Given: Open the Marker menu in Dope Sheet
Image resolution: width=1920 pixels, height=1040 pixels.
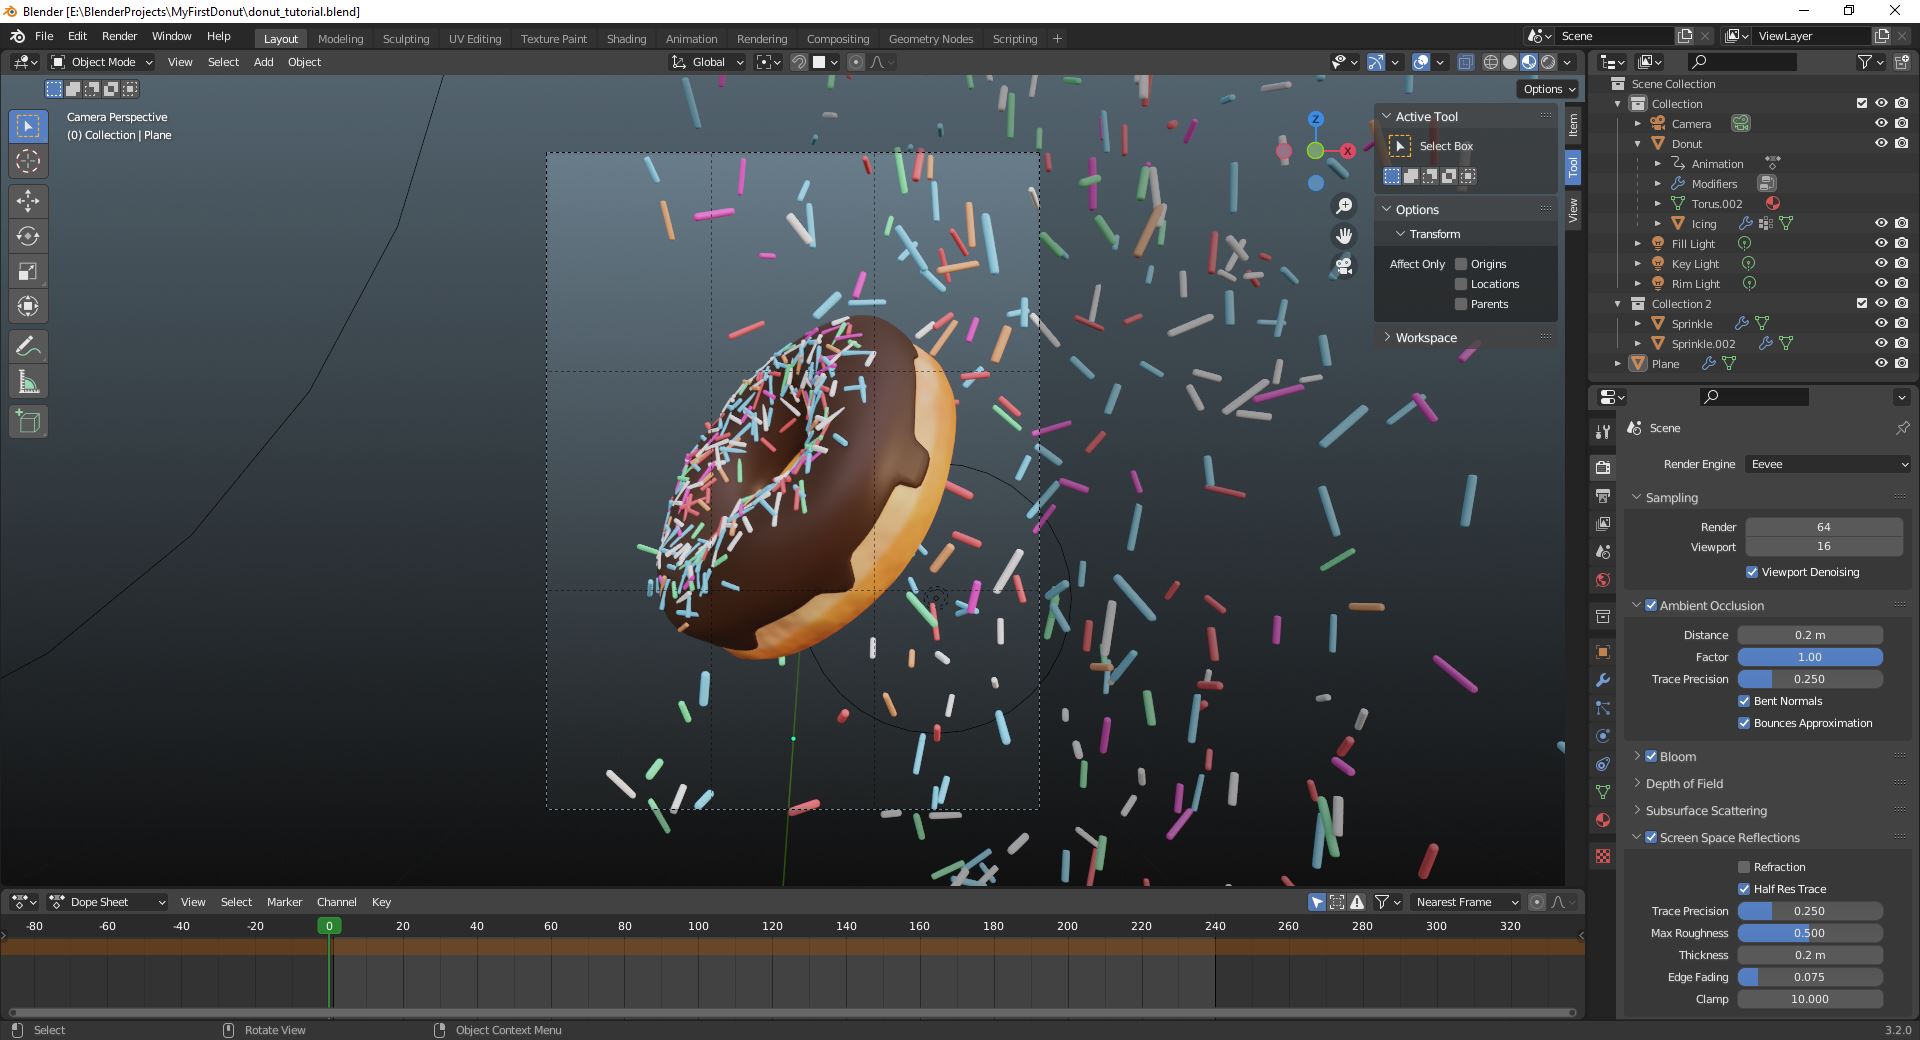Looking at the screenshot, I should pyautogui.click(x=284, y=902).
